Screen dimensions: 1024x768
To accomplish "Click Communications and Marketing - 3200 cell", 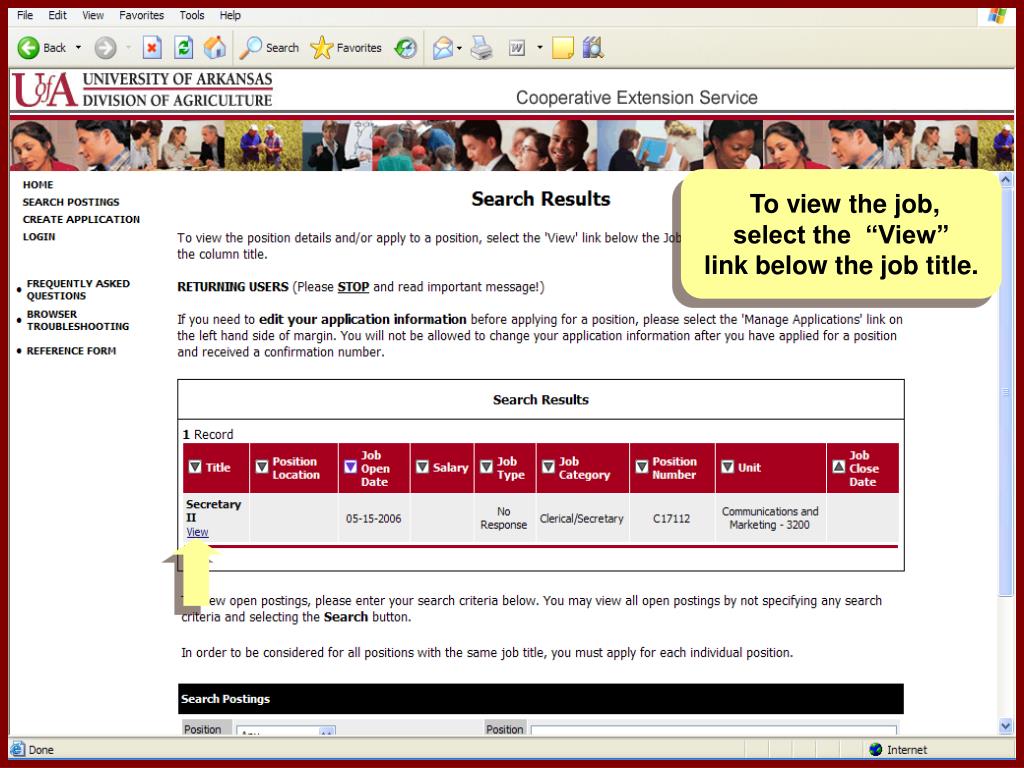I will click(x=770, y=519).
